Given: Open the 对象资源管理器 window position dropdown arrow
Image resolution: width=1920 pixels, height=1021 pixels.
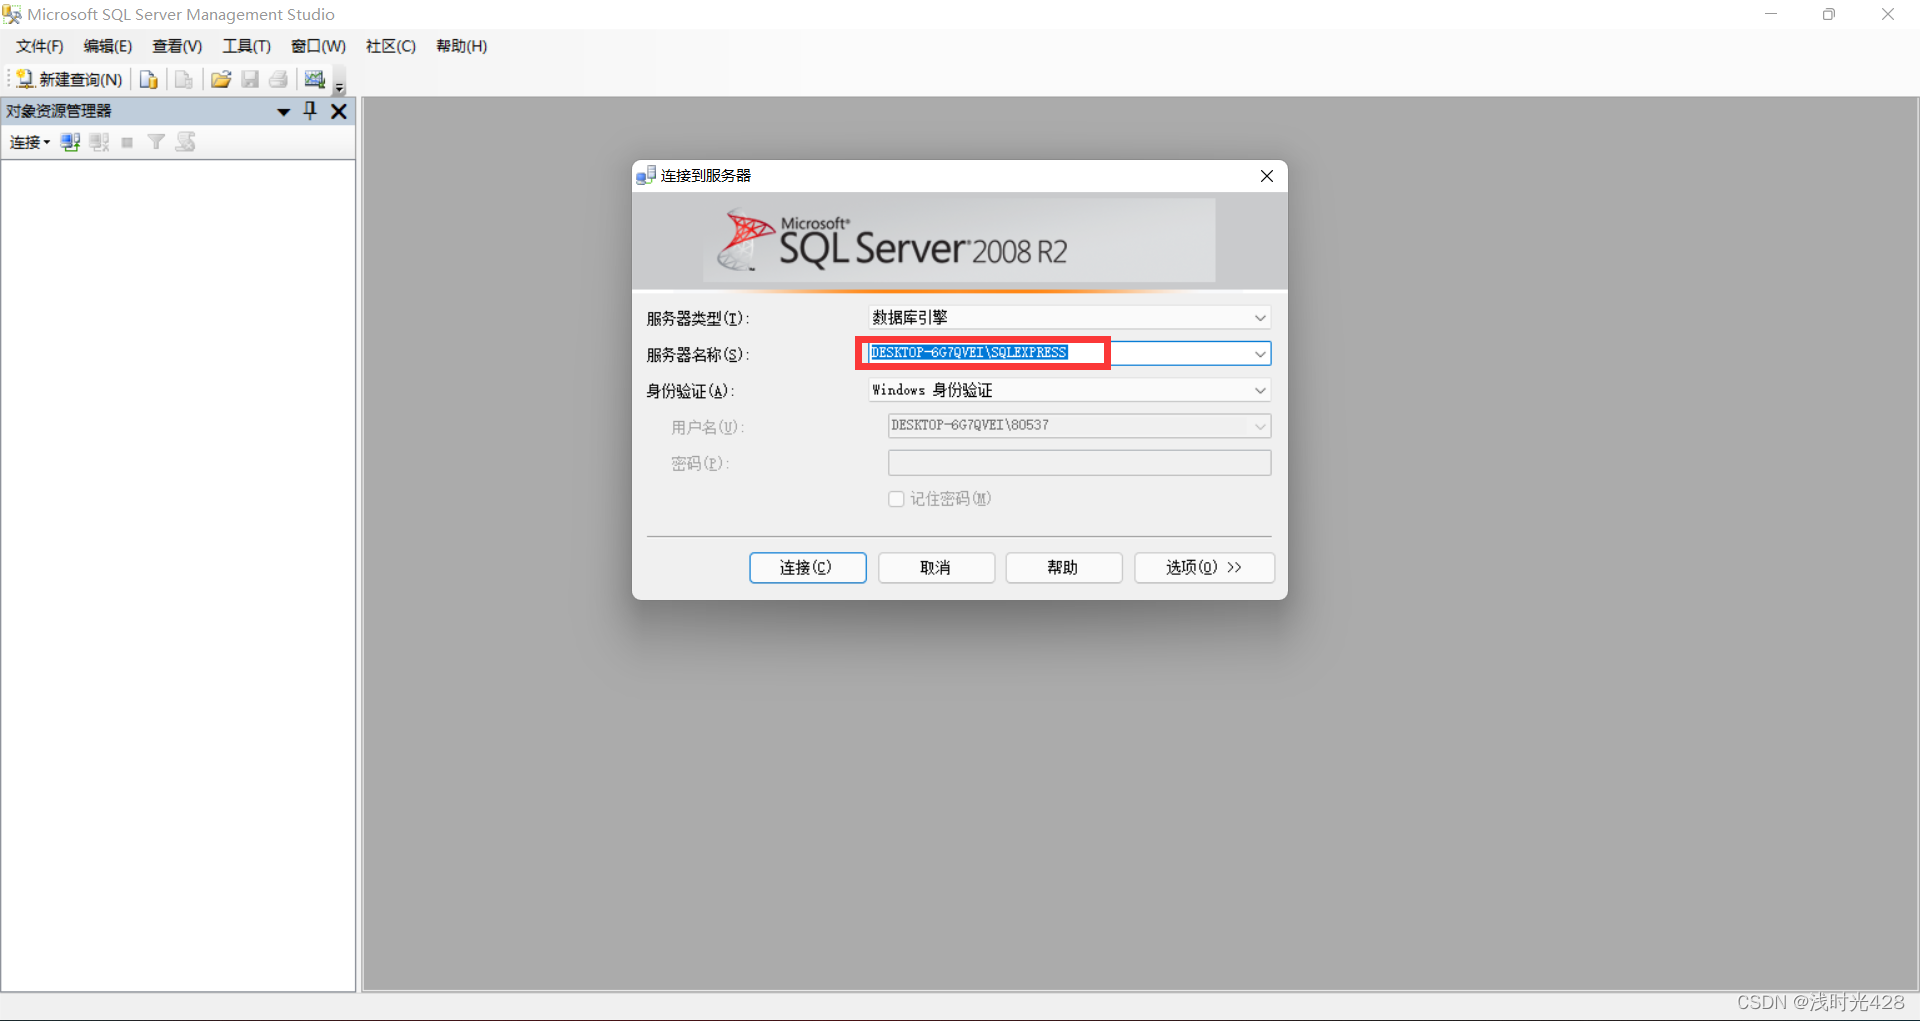Looking at the screenshot, I should (284, 112).
